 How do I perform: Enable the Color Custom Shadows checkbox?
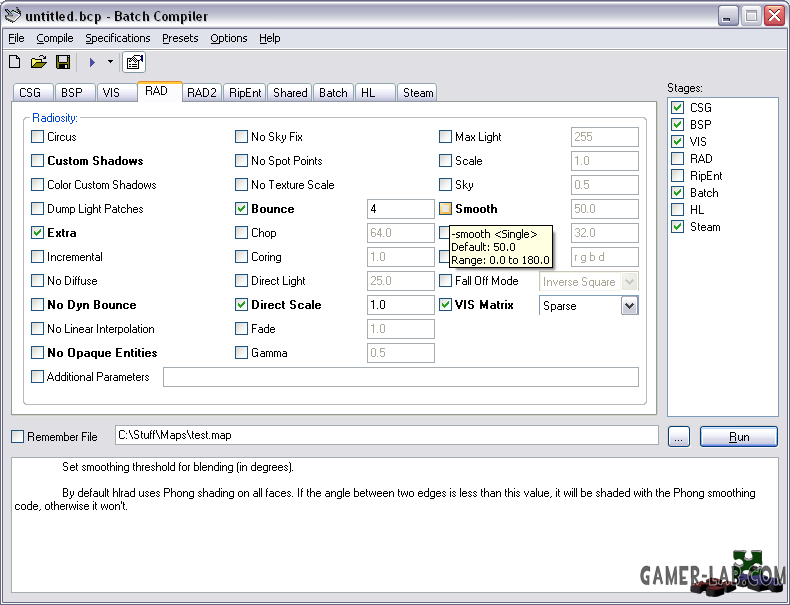coord(37,184)
